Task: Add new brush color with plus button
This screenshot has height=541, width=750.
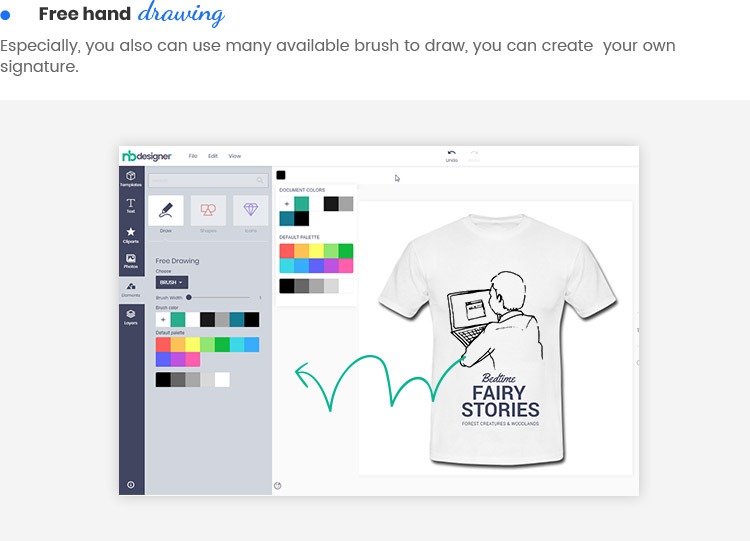Action: (163, 320)
